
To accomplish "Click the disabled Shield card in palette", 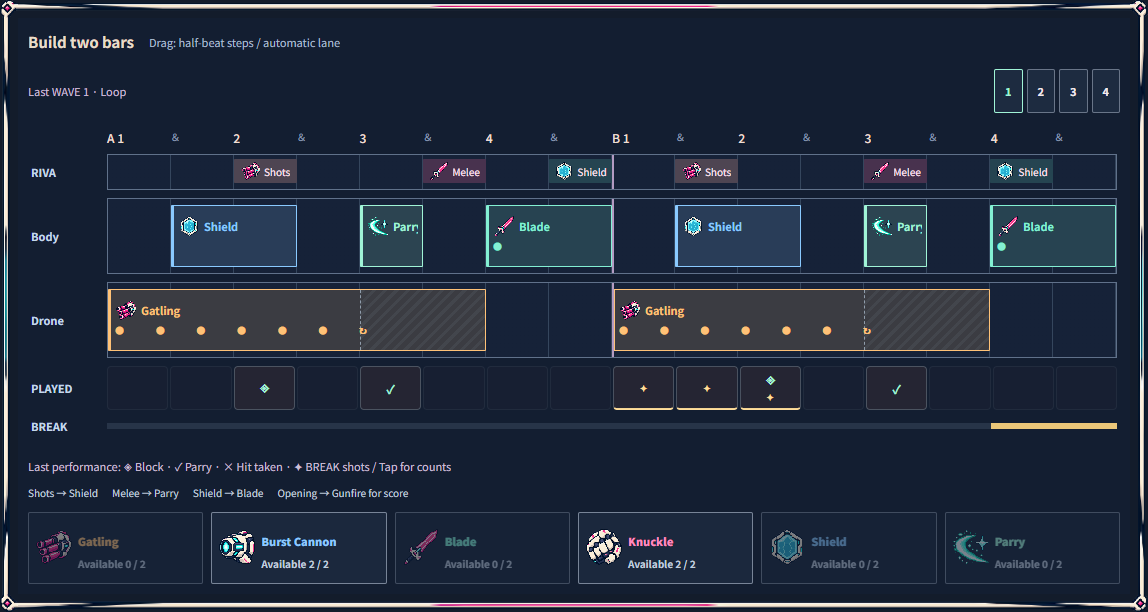I will (849, 548).
